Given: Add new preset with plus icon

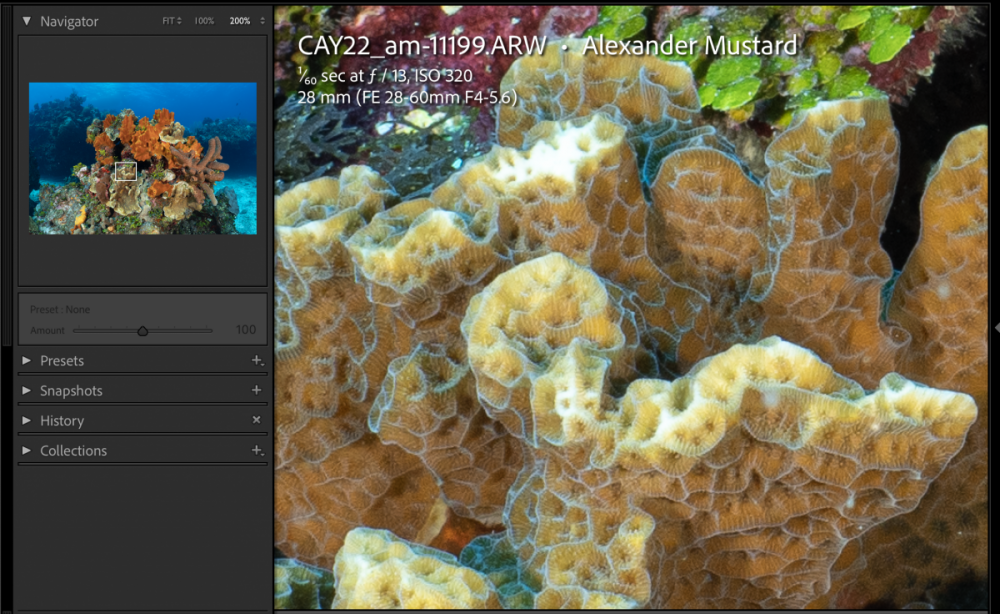Looking at the screenshot, I should click(257, 360).
